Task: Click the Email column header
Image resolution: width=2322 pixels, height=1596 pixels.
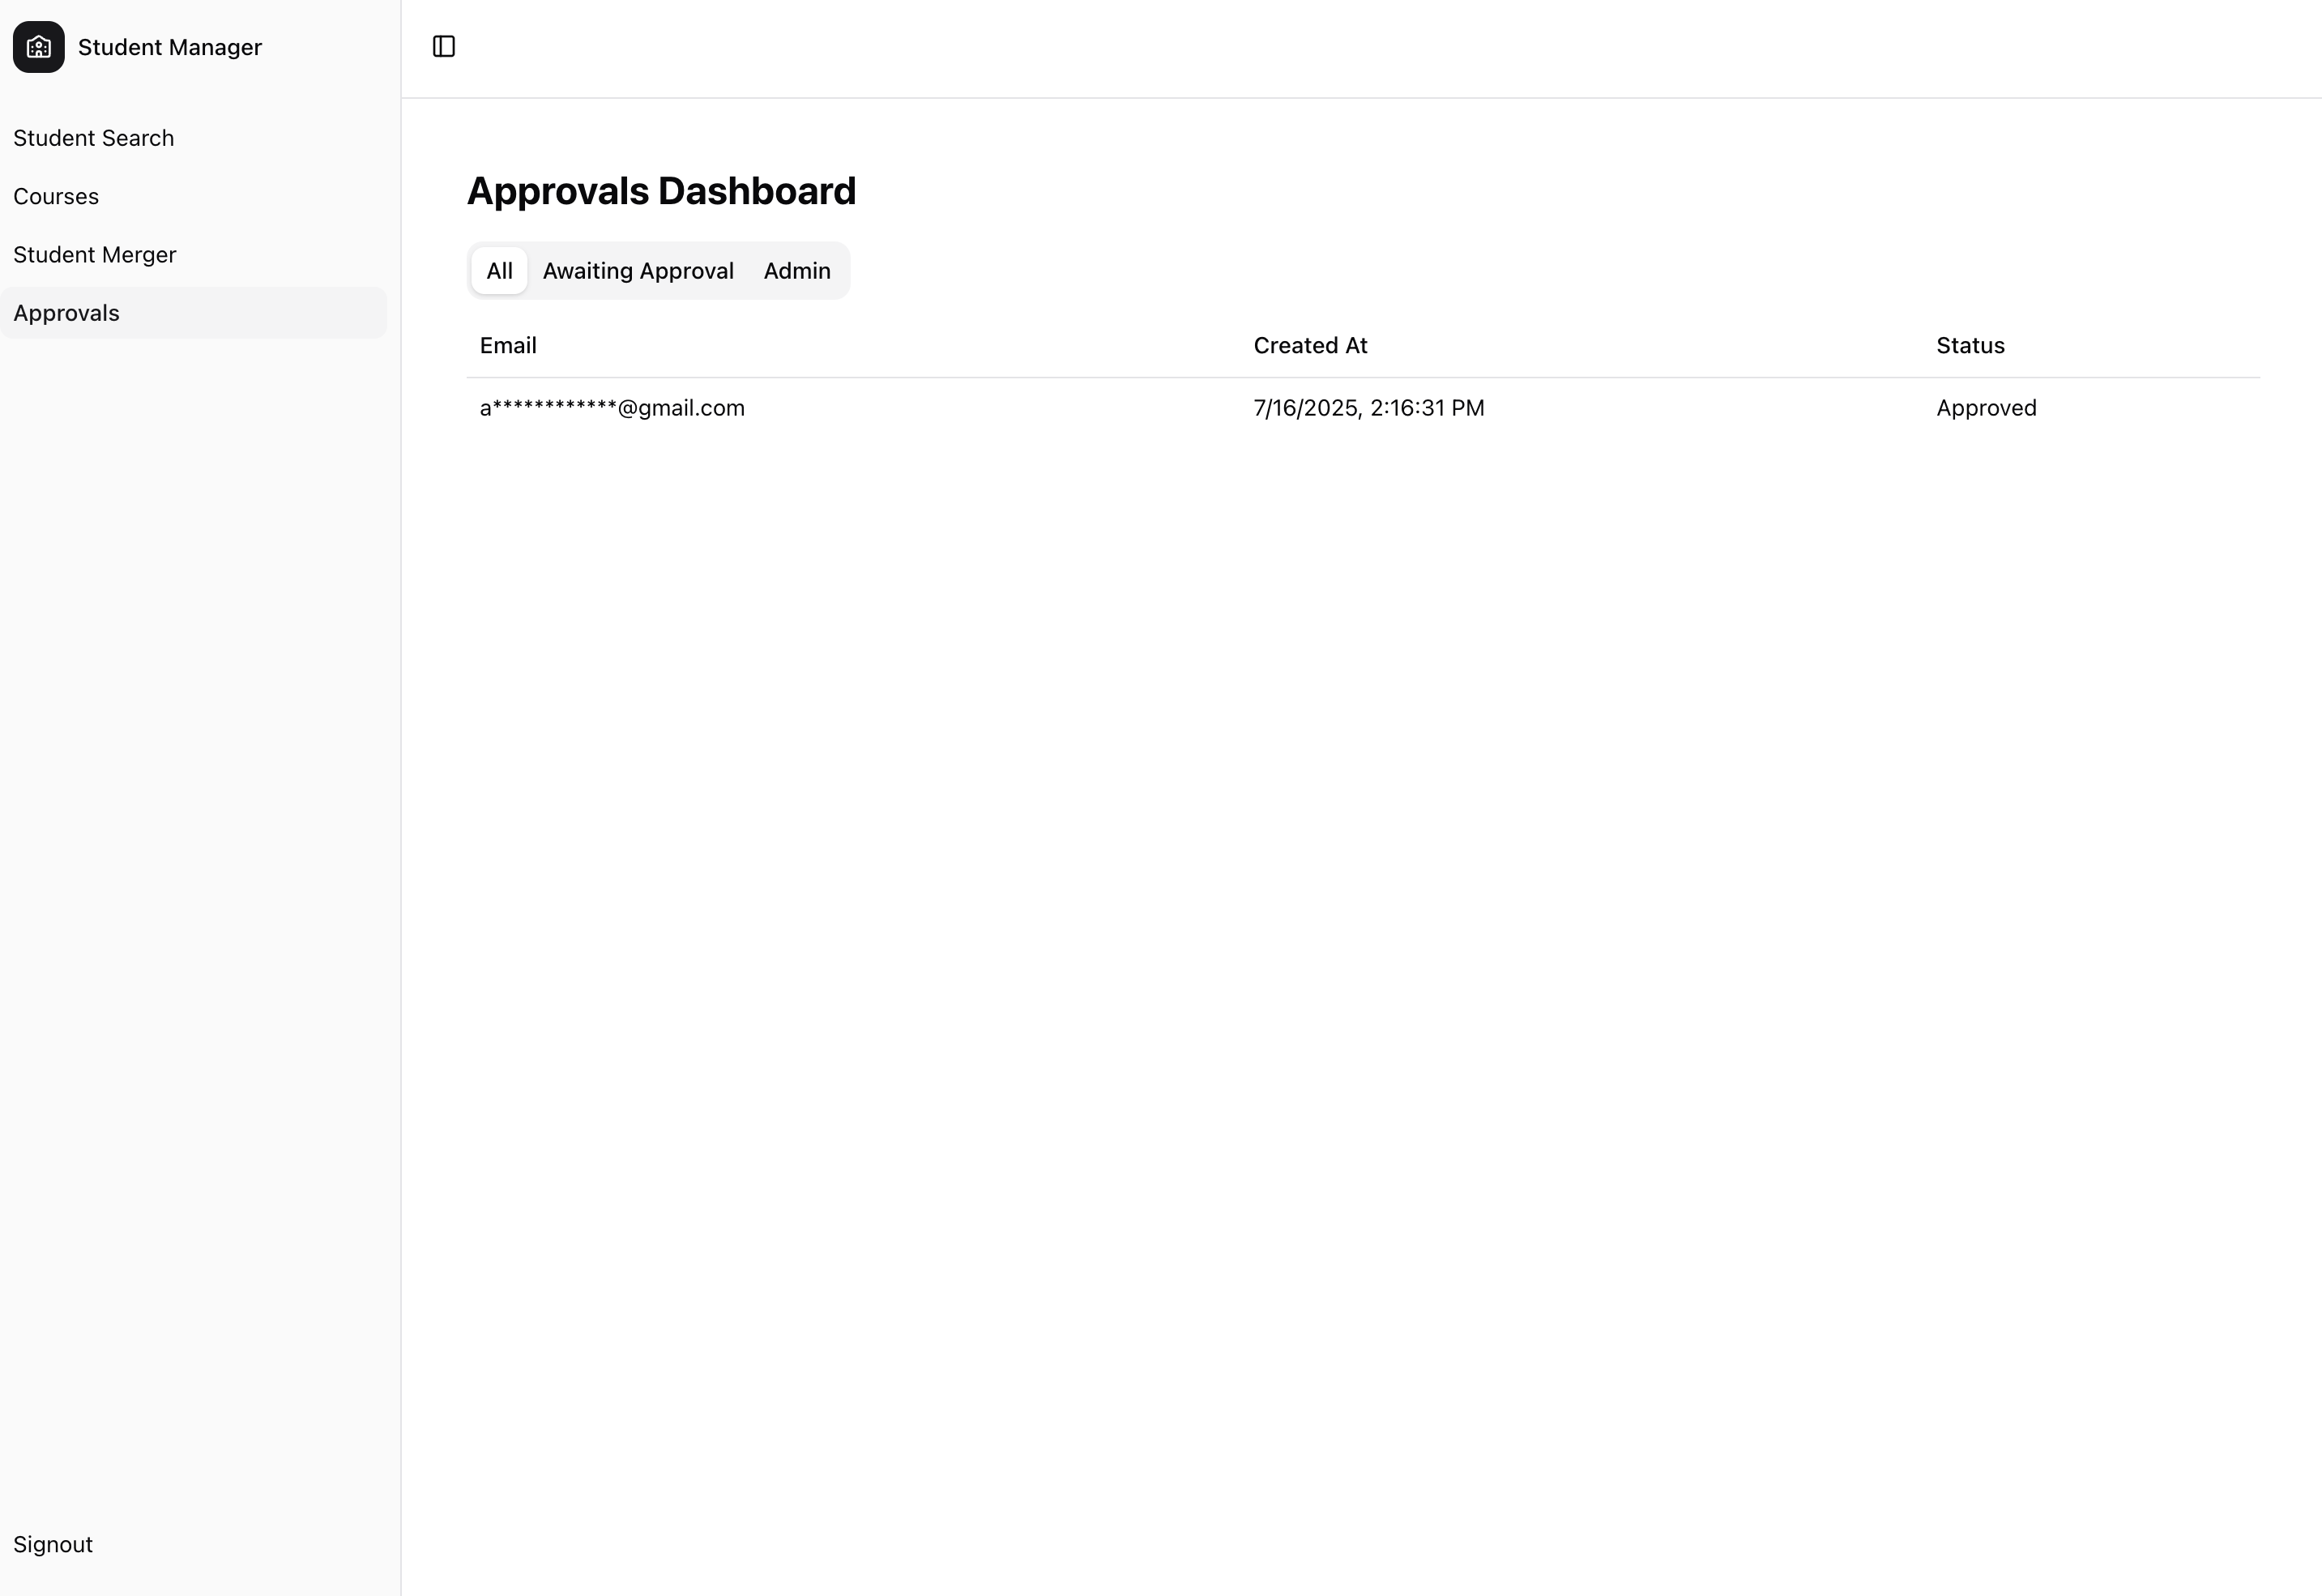Action: pyautogui.click(x=508, y=345)
